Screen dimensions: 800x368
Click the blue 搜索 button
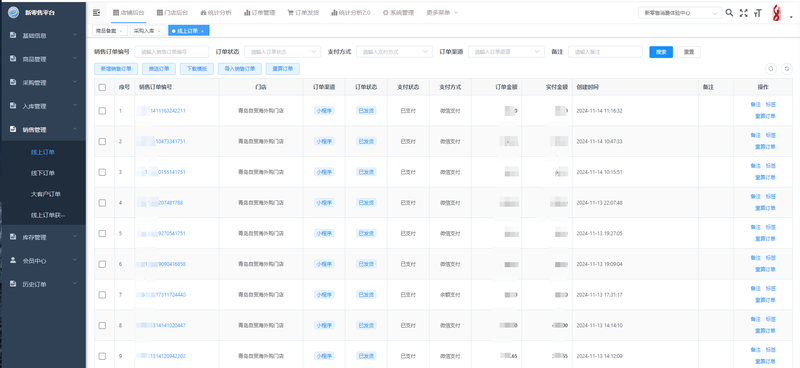[x=661, y=52]
